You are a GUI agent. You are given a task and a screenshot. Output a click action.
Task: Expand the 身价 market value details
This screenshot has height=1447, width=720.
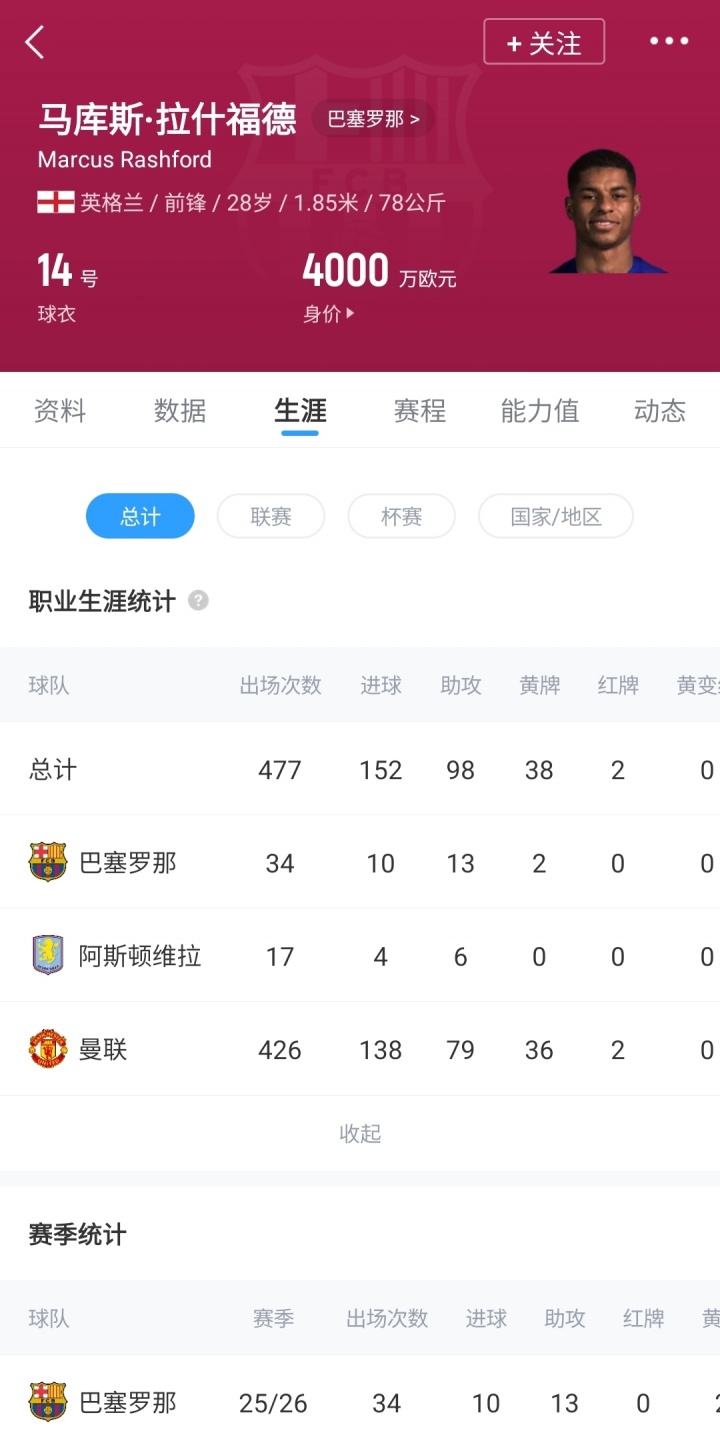click(x=330, y=314)
